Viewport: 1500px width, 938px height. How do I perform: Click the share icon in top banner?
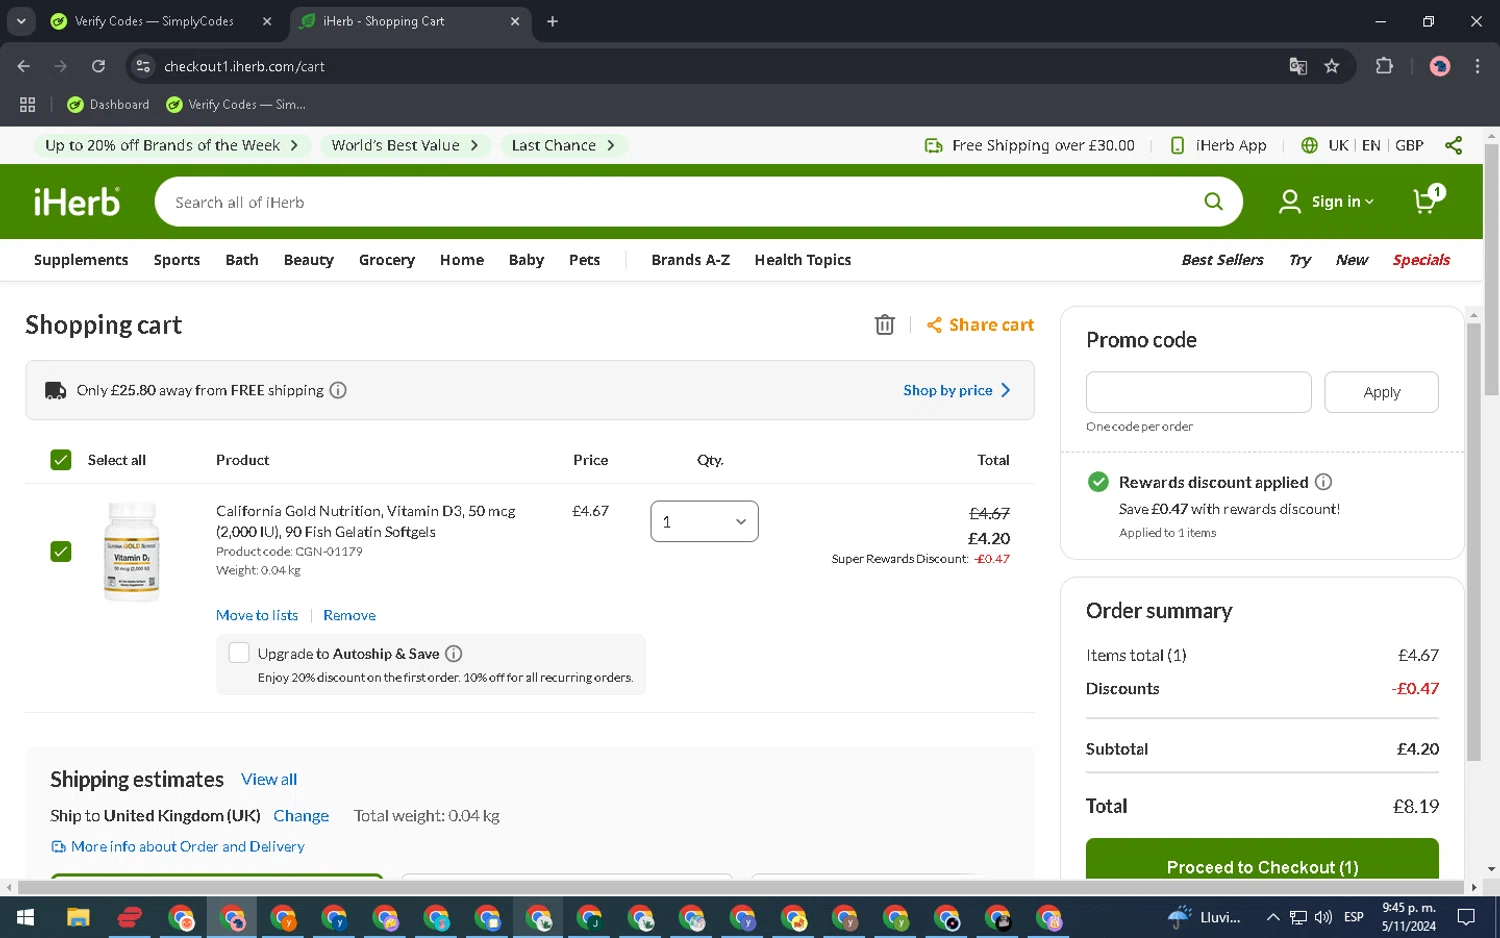pos(1453,145)
